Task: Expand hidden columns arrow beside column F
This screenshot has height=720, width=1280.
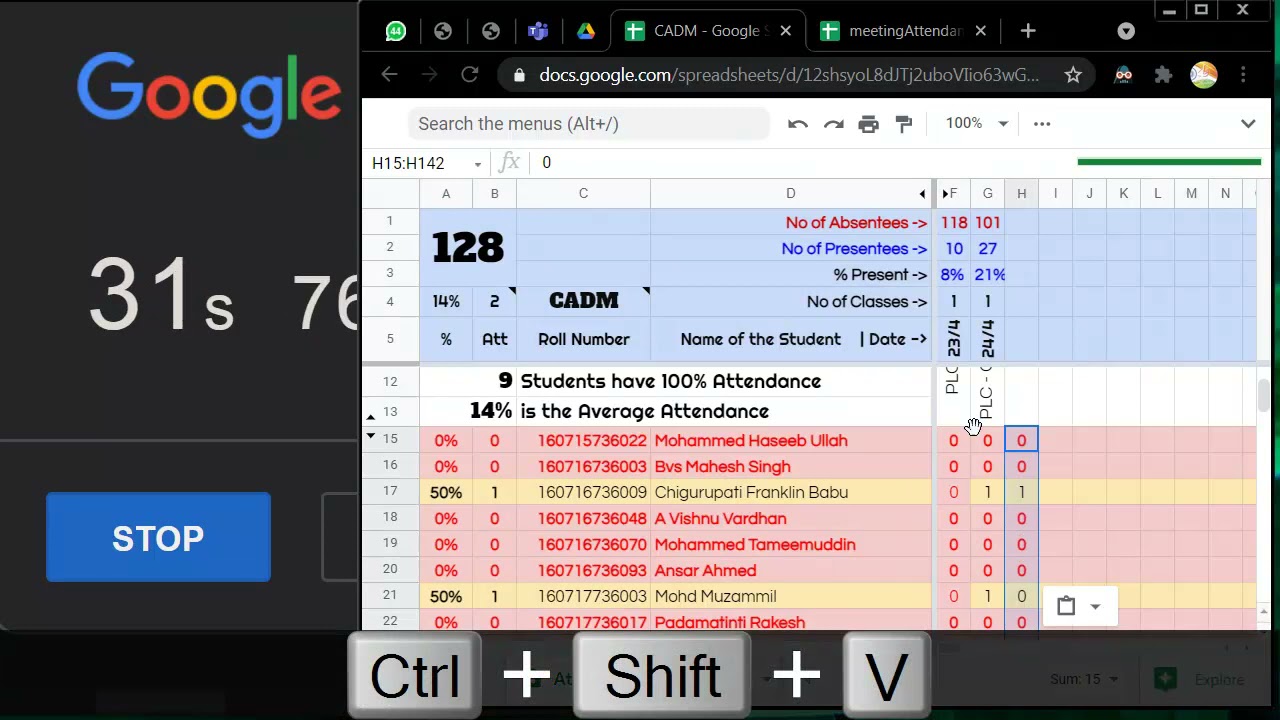Action: [x=945, y=194]
